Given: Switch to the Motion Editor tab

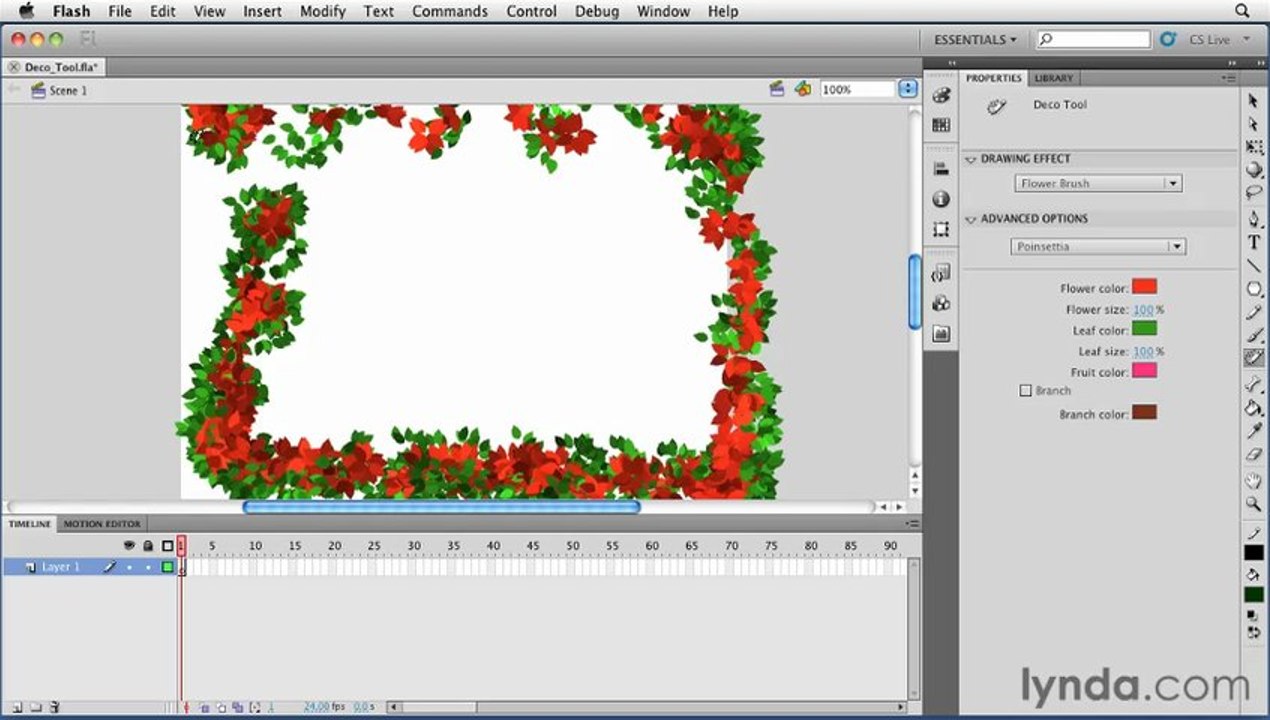Looking at the screenshot, I should click(102, 524).
